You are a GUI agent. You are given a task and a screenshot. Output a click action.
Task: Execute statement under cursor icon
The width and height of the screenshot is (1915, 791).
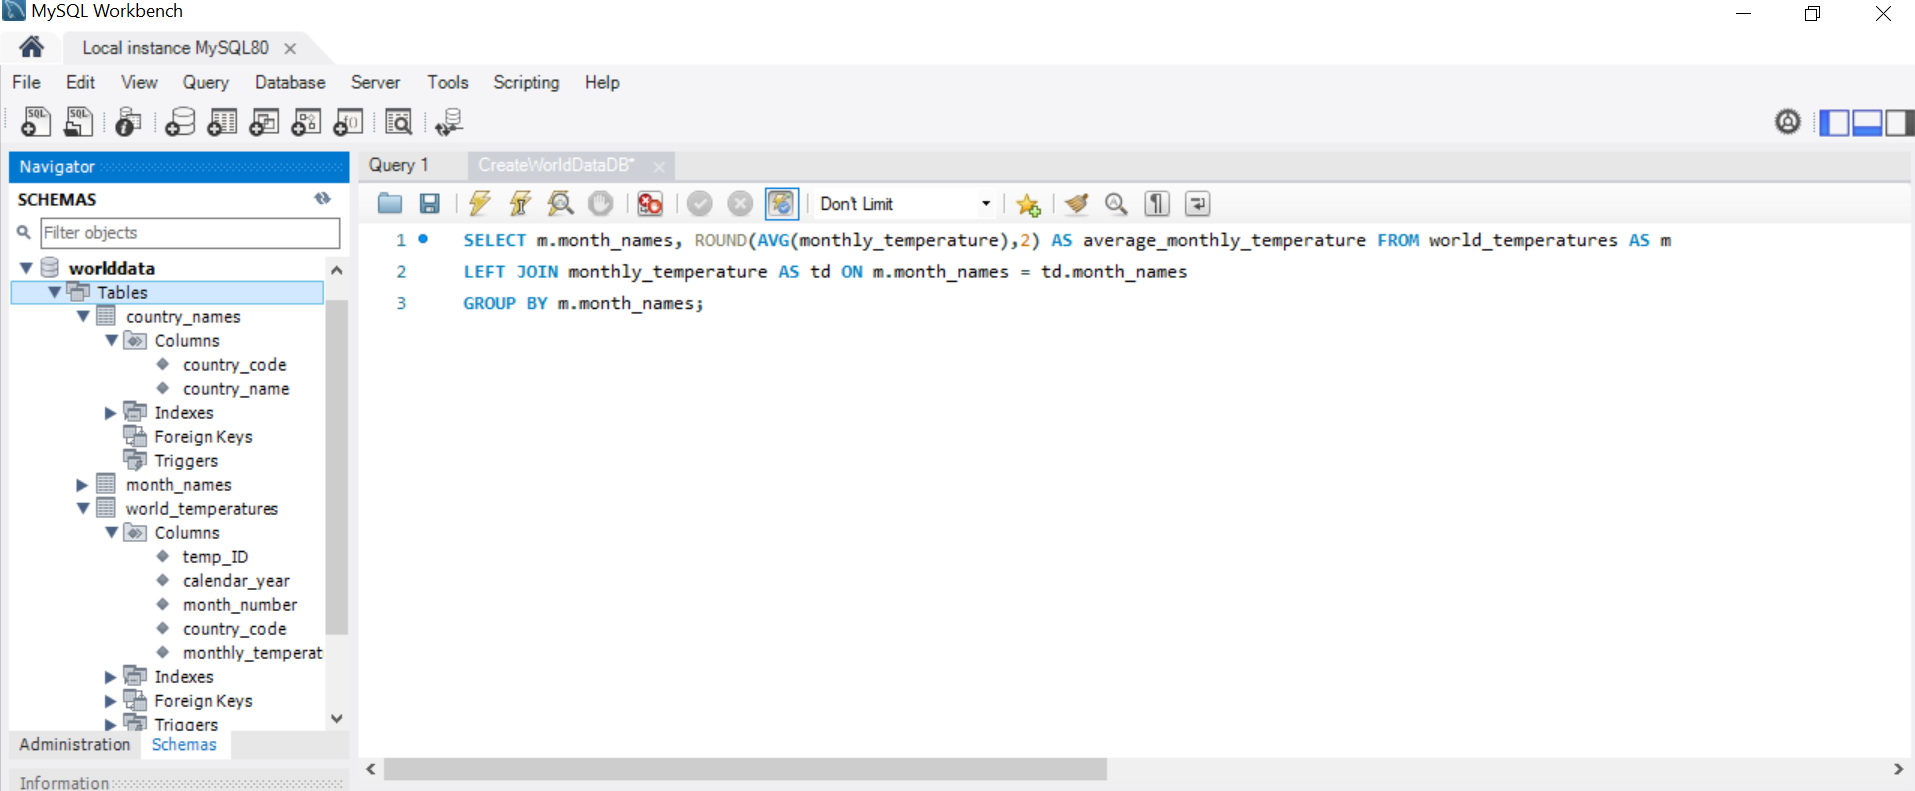[x=520, y=204]
